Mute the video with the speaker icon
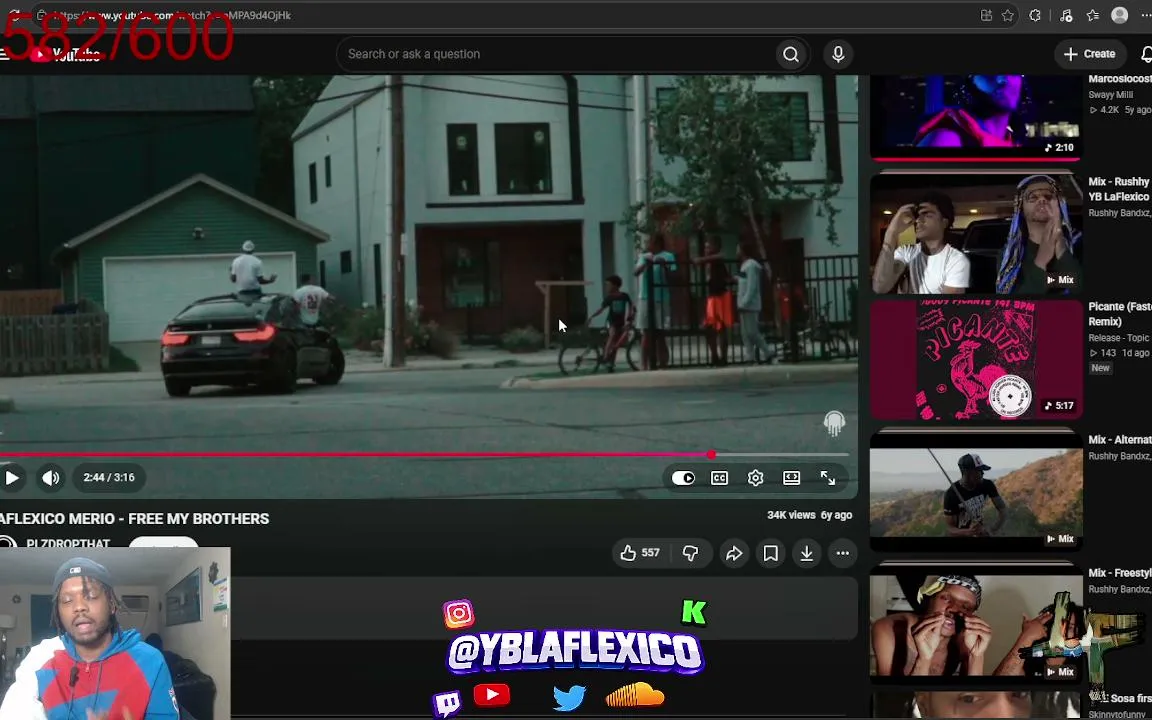Viewport: 1152px width, 720px height. (50, 478)
